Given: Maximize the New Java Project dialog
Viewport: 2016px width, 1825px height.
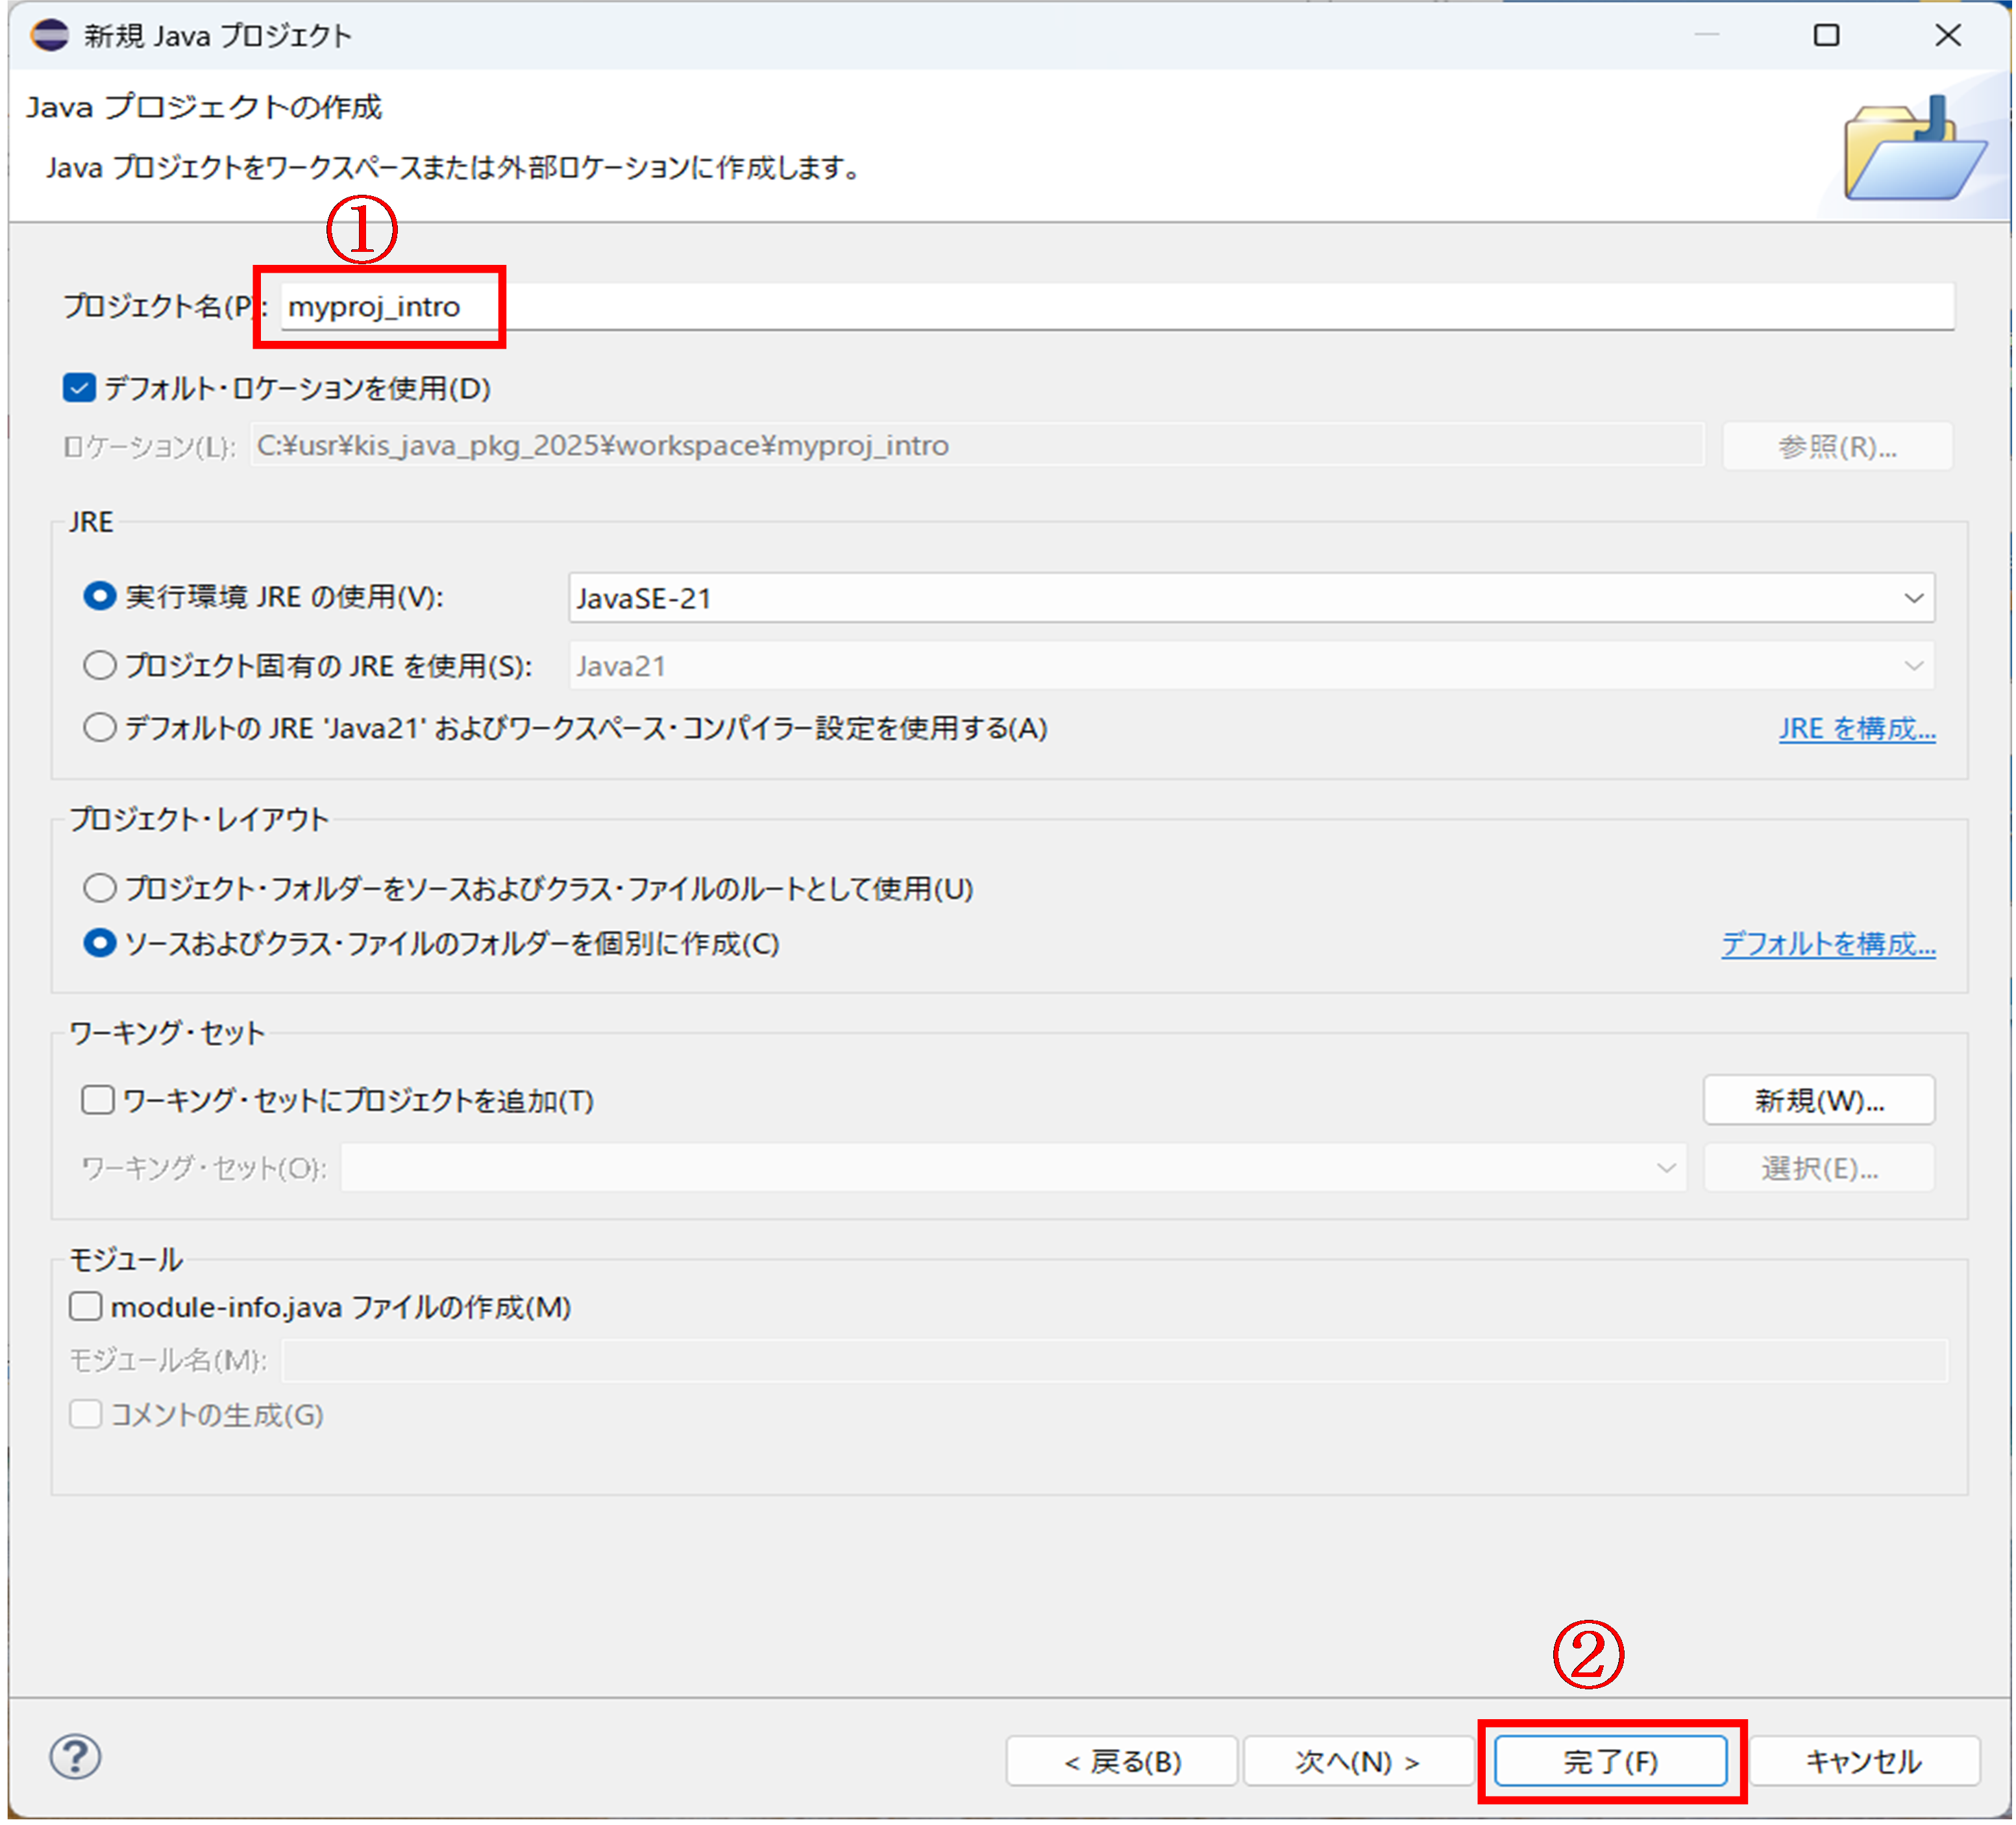Looking at the screenshot, I should pos(1826,36).
